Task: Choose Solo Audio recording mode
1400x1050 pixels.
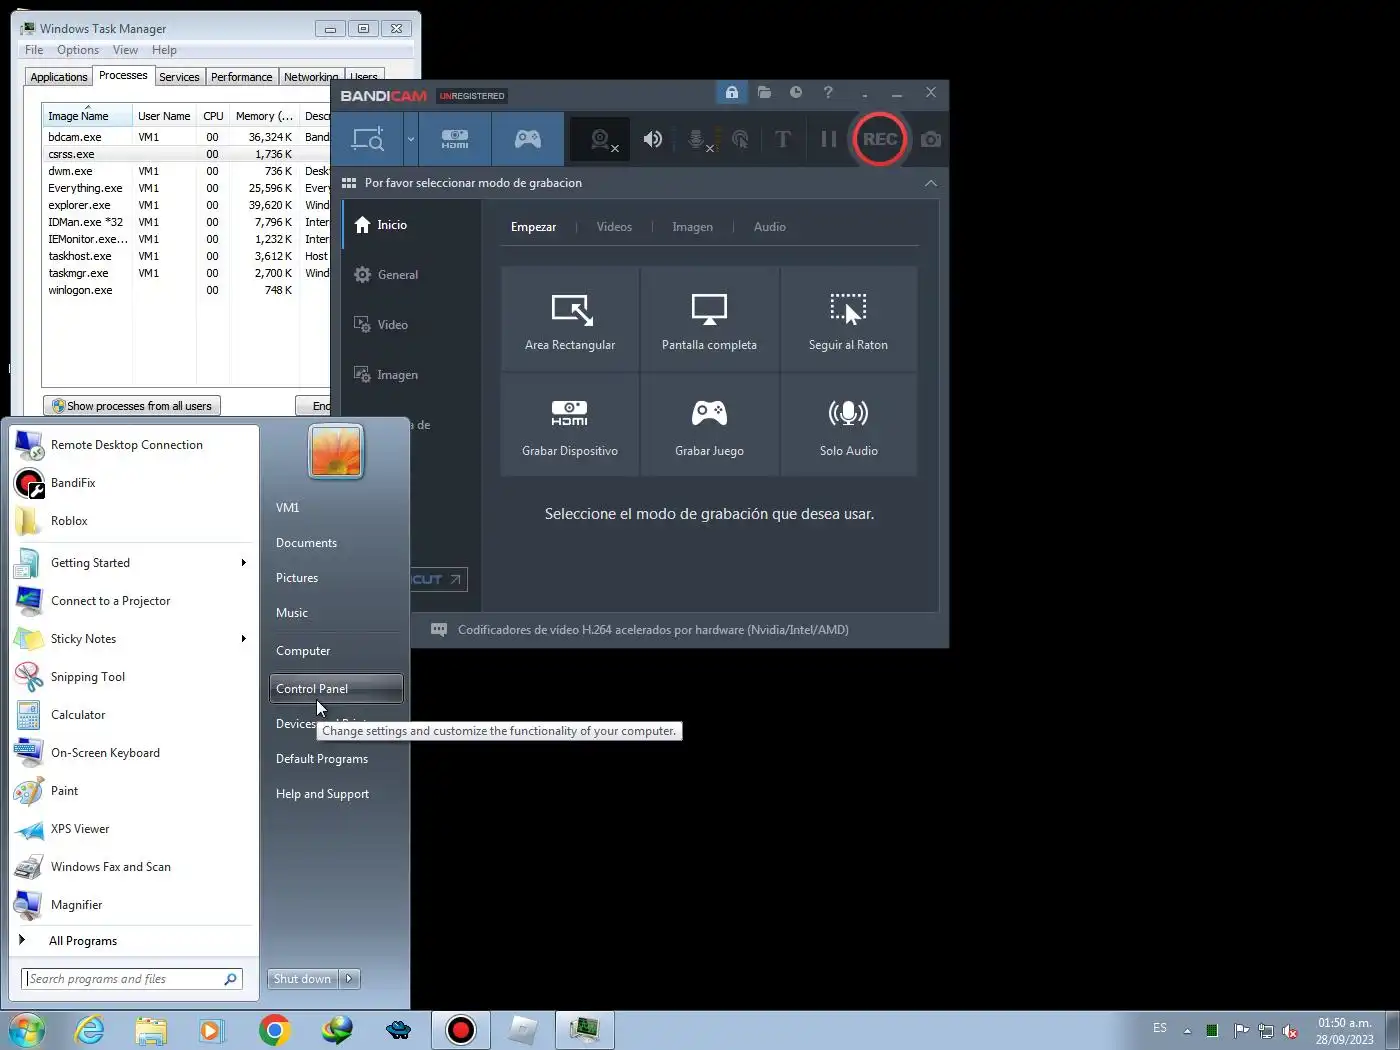Action: pos(848,425)
